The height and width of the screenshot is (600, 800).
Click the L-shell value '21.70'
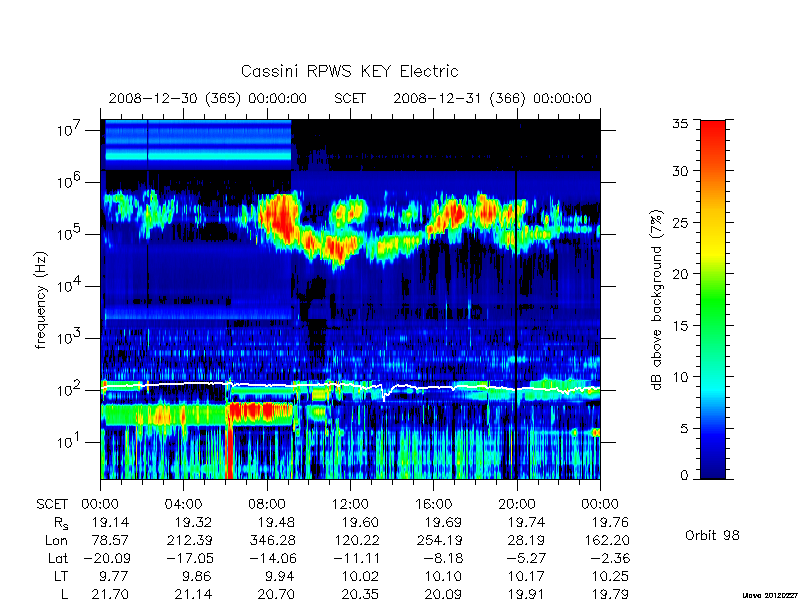(x=110, y=593)
